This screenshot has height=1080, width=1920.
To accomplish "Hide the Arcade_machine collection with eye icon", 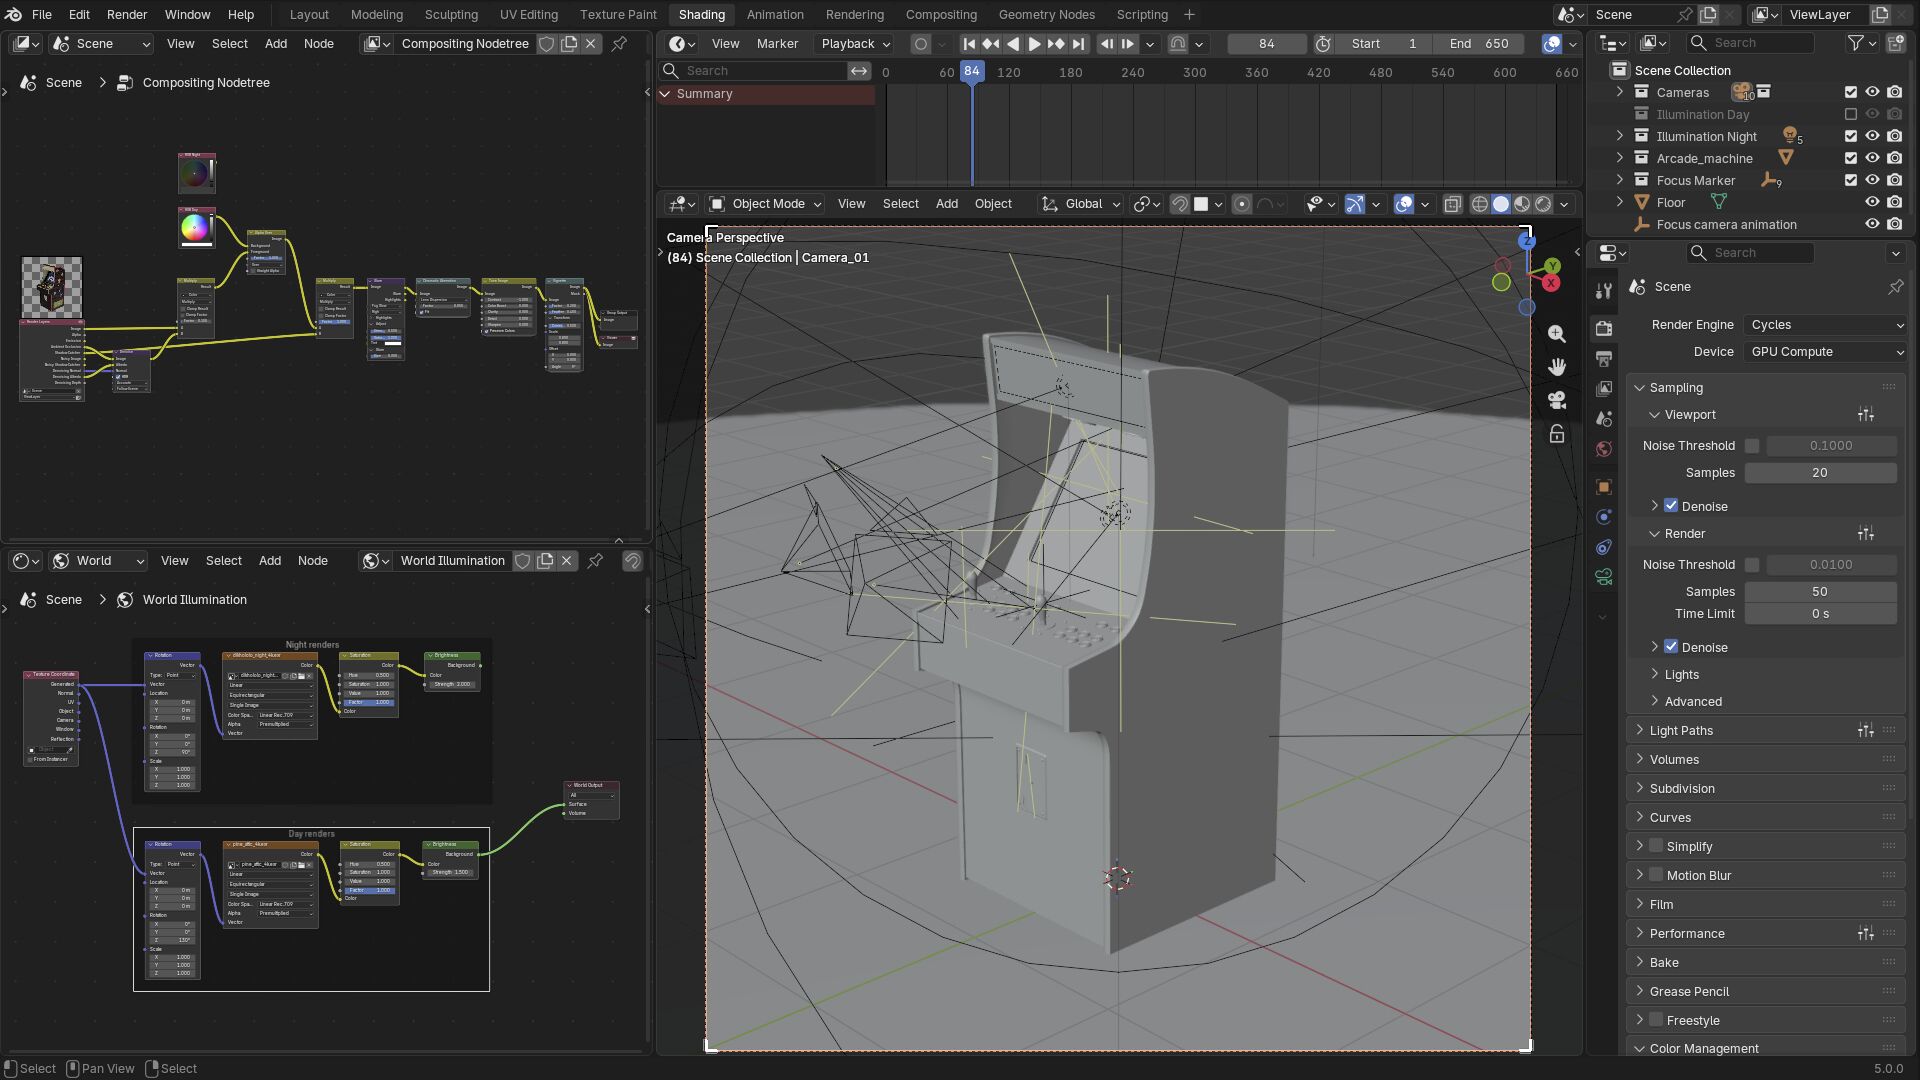I will (1872, 158).
